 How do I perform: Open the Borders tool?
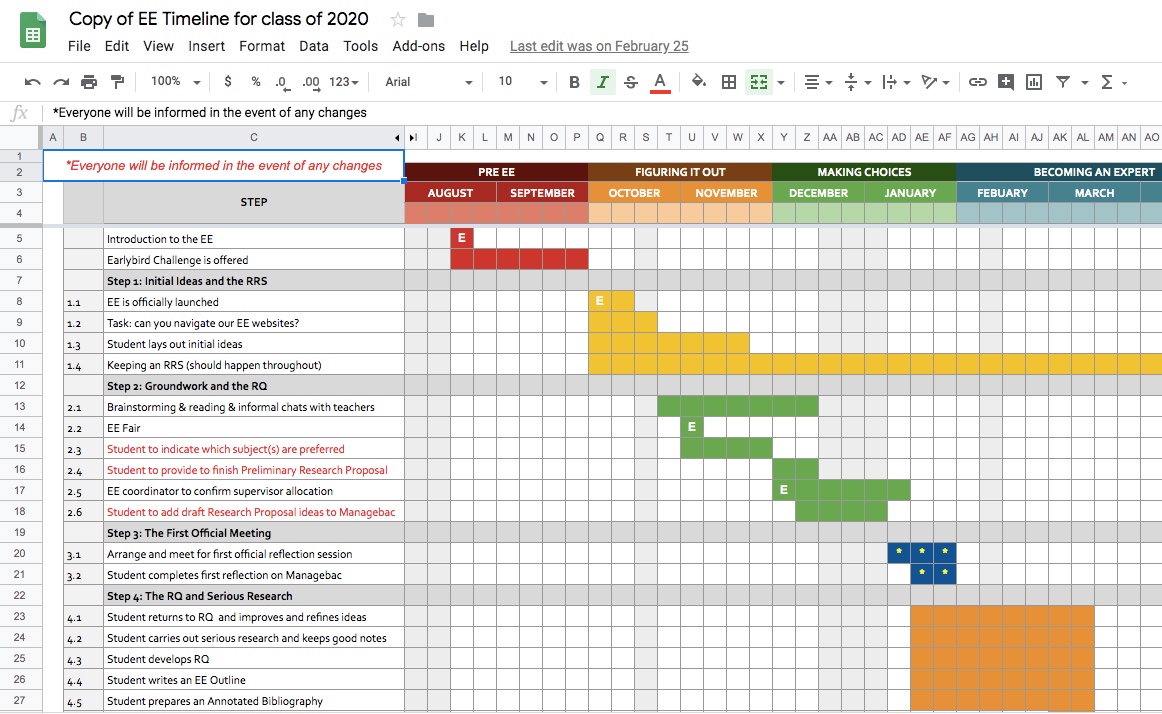[x=729, y=82]
